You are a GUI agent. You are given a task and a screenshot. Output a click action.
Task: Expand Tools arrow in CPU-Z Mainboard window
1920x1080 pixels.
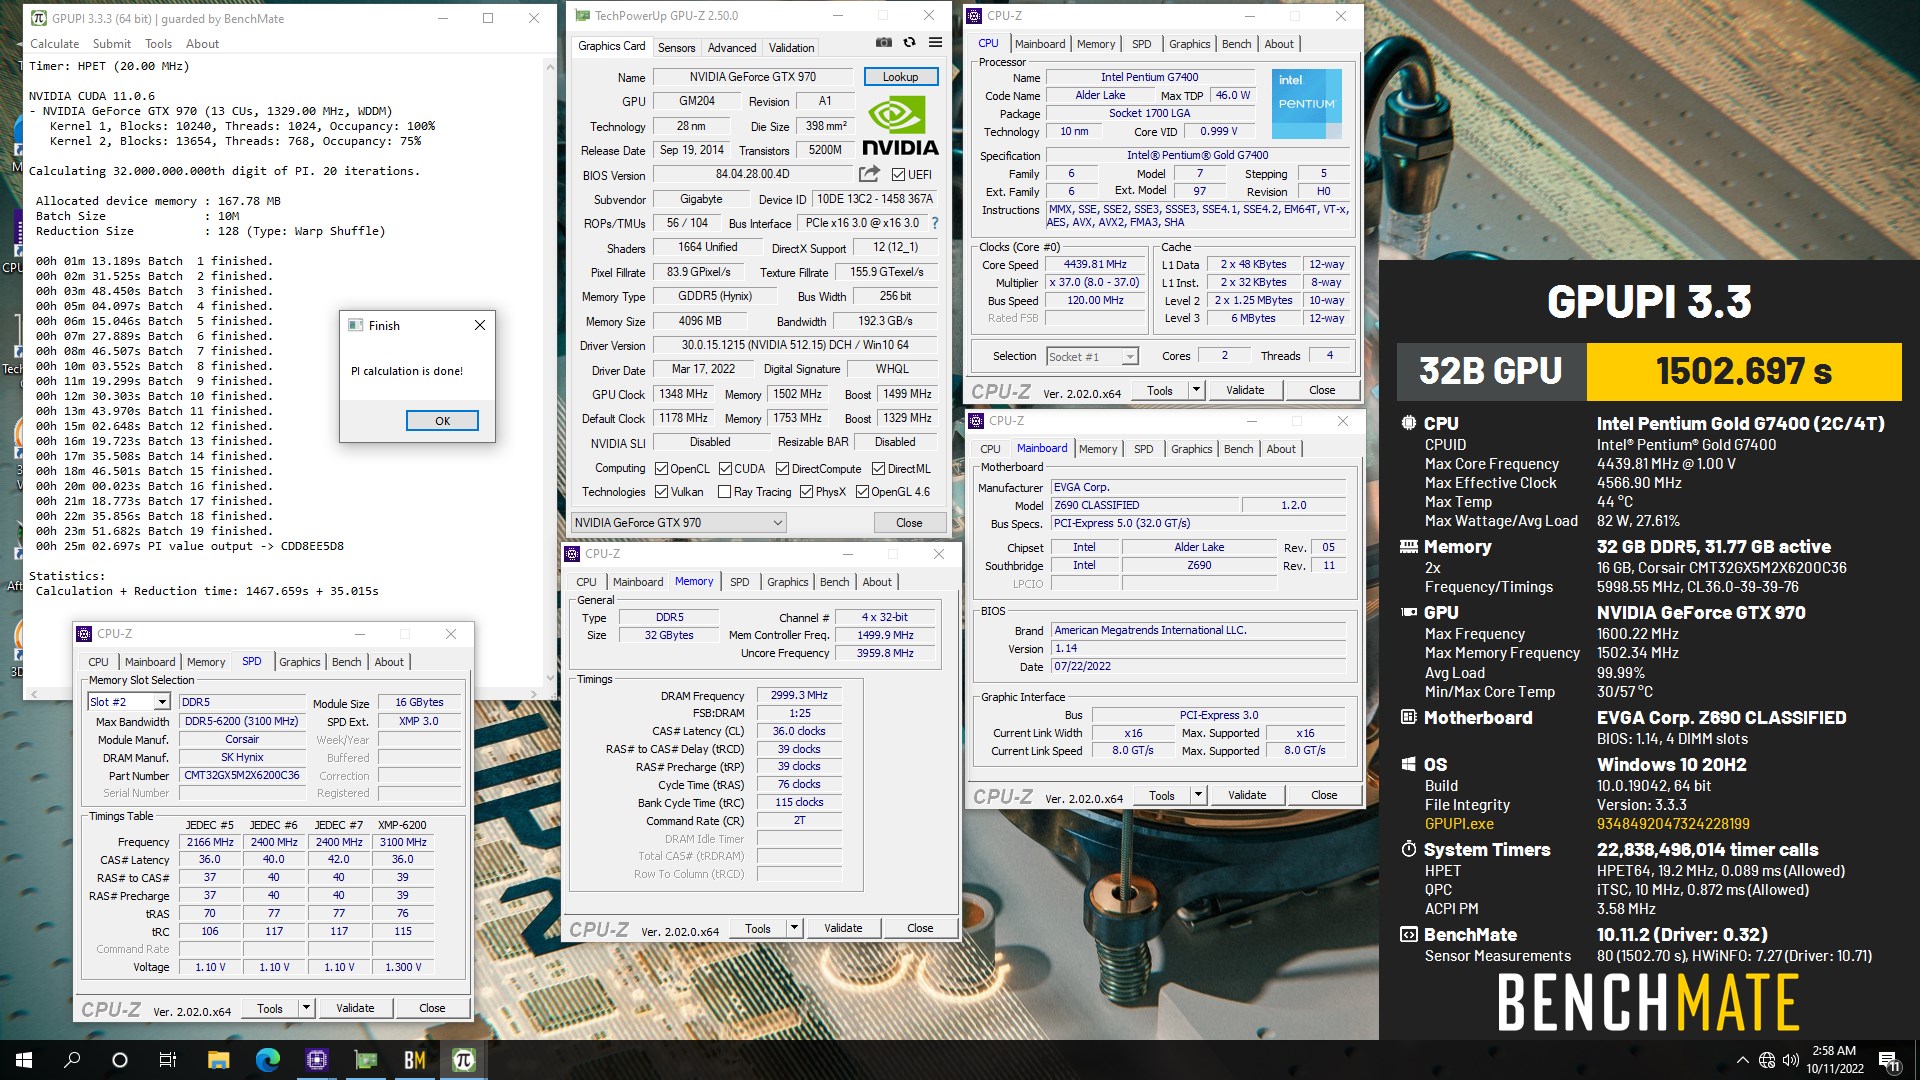click(x=1198, y=795)
